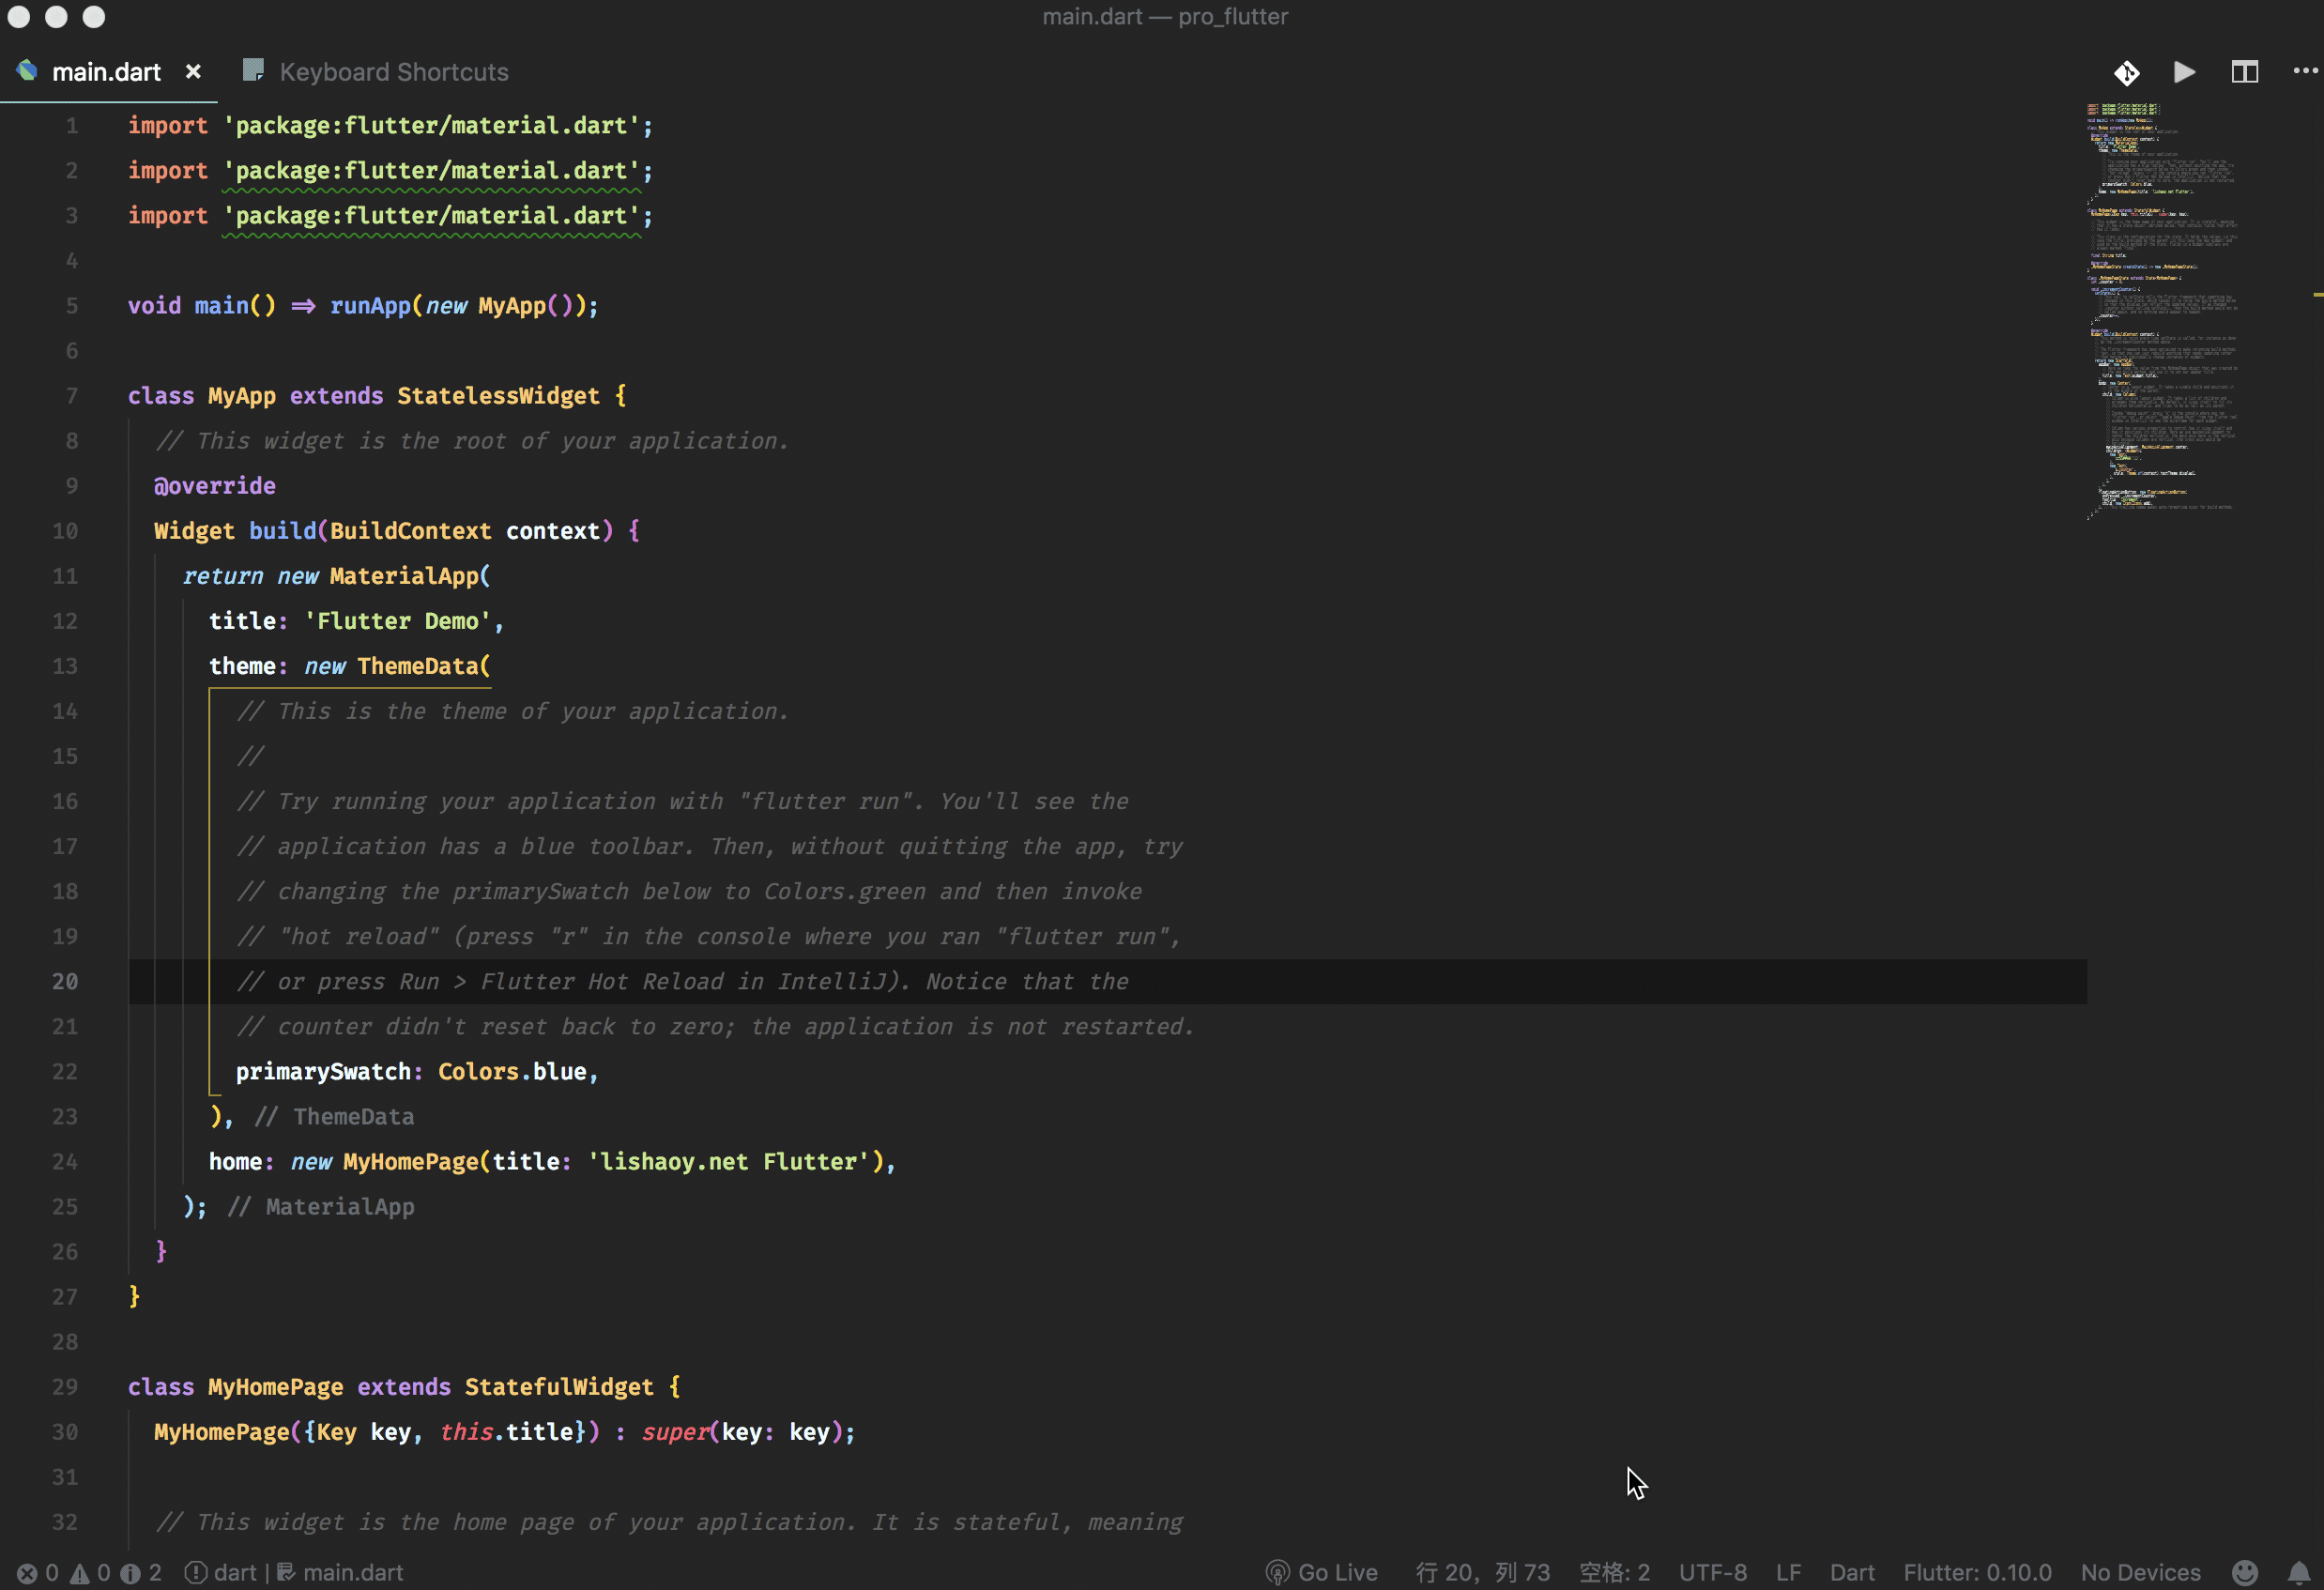
Task: Change the LF end of line sequence
Action: click(1788, 1572)
